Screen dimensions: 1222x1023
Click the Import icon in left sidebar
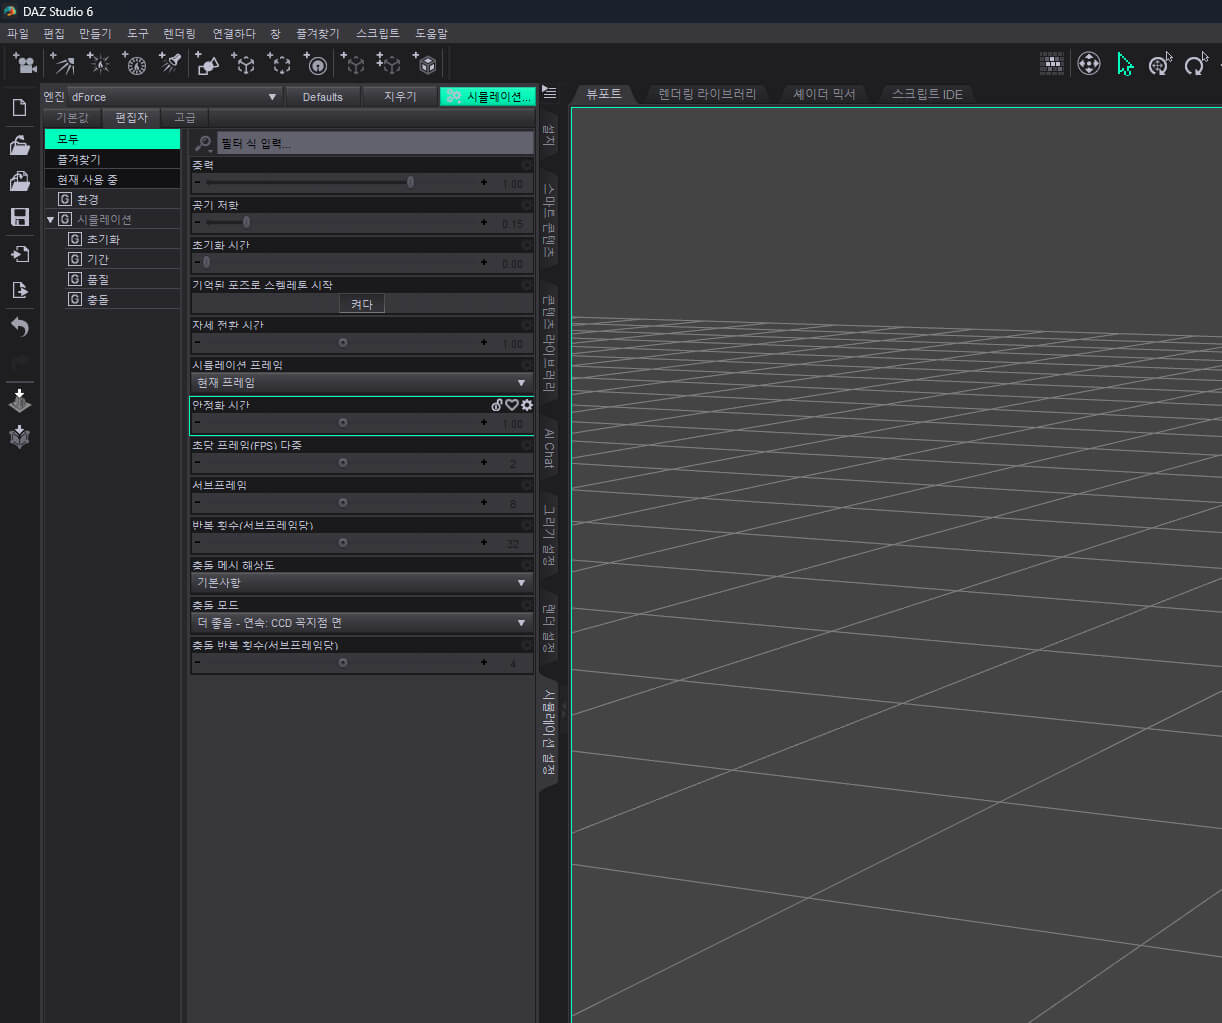click(x=19, y=254)
